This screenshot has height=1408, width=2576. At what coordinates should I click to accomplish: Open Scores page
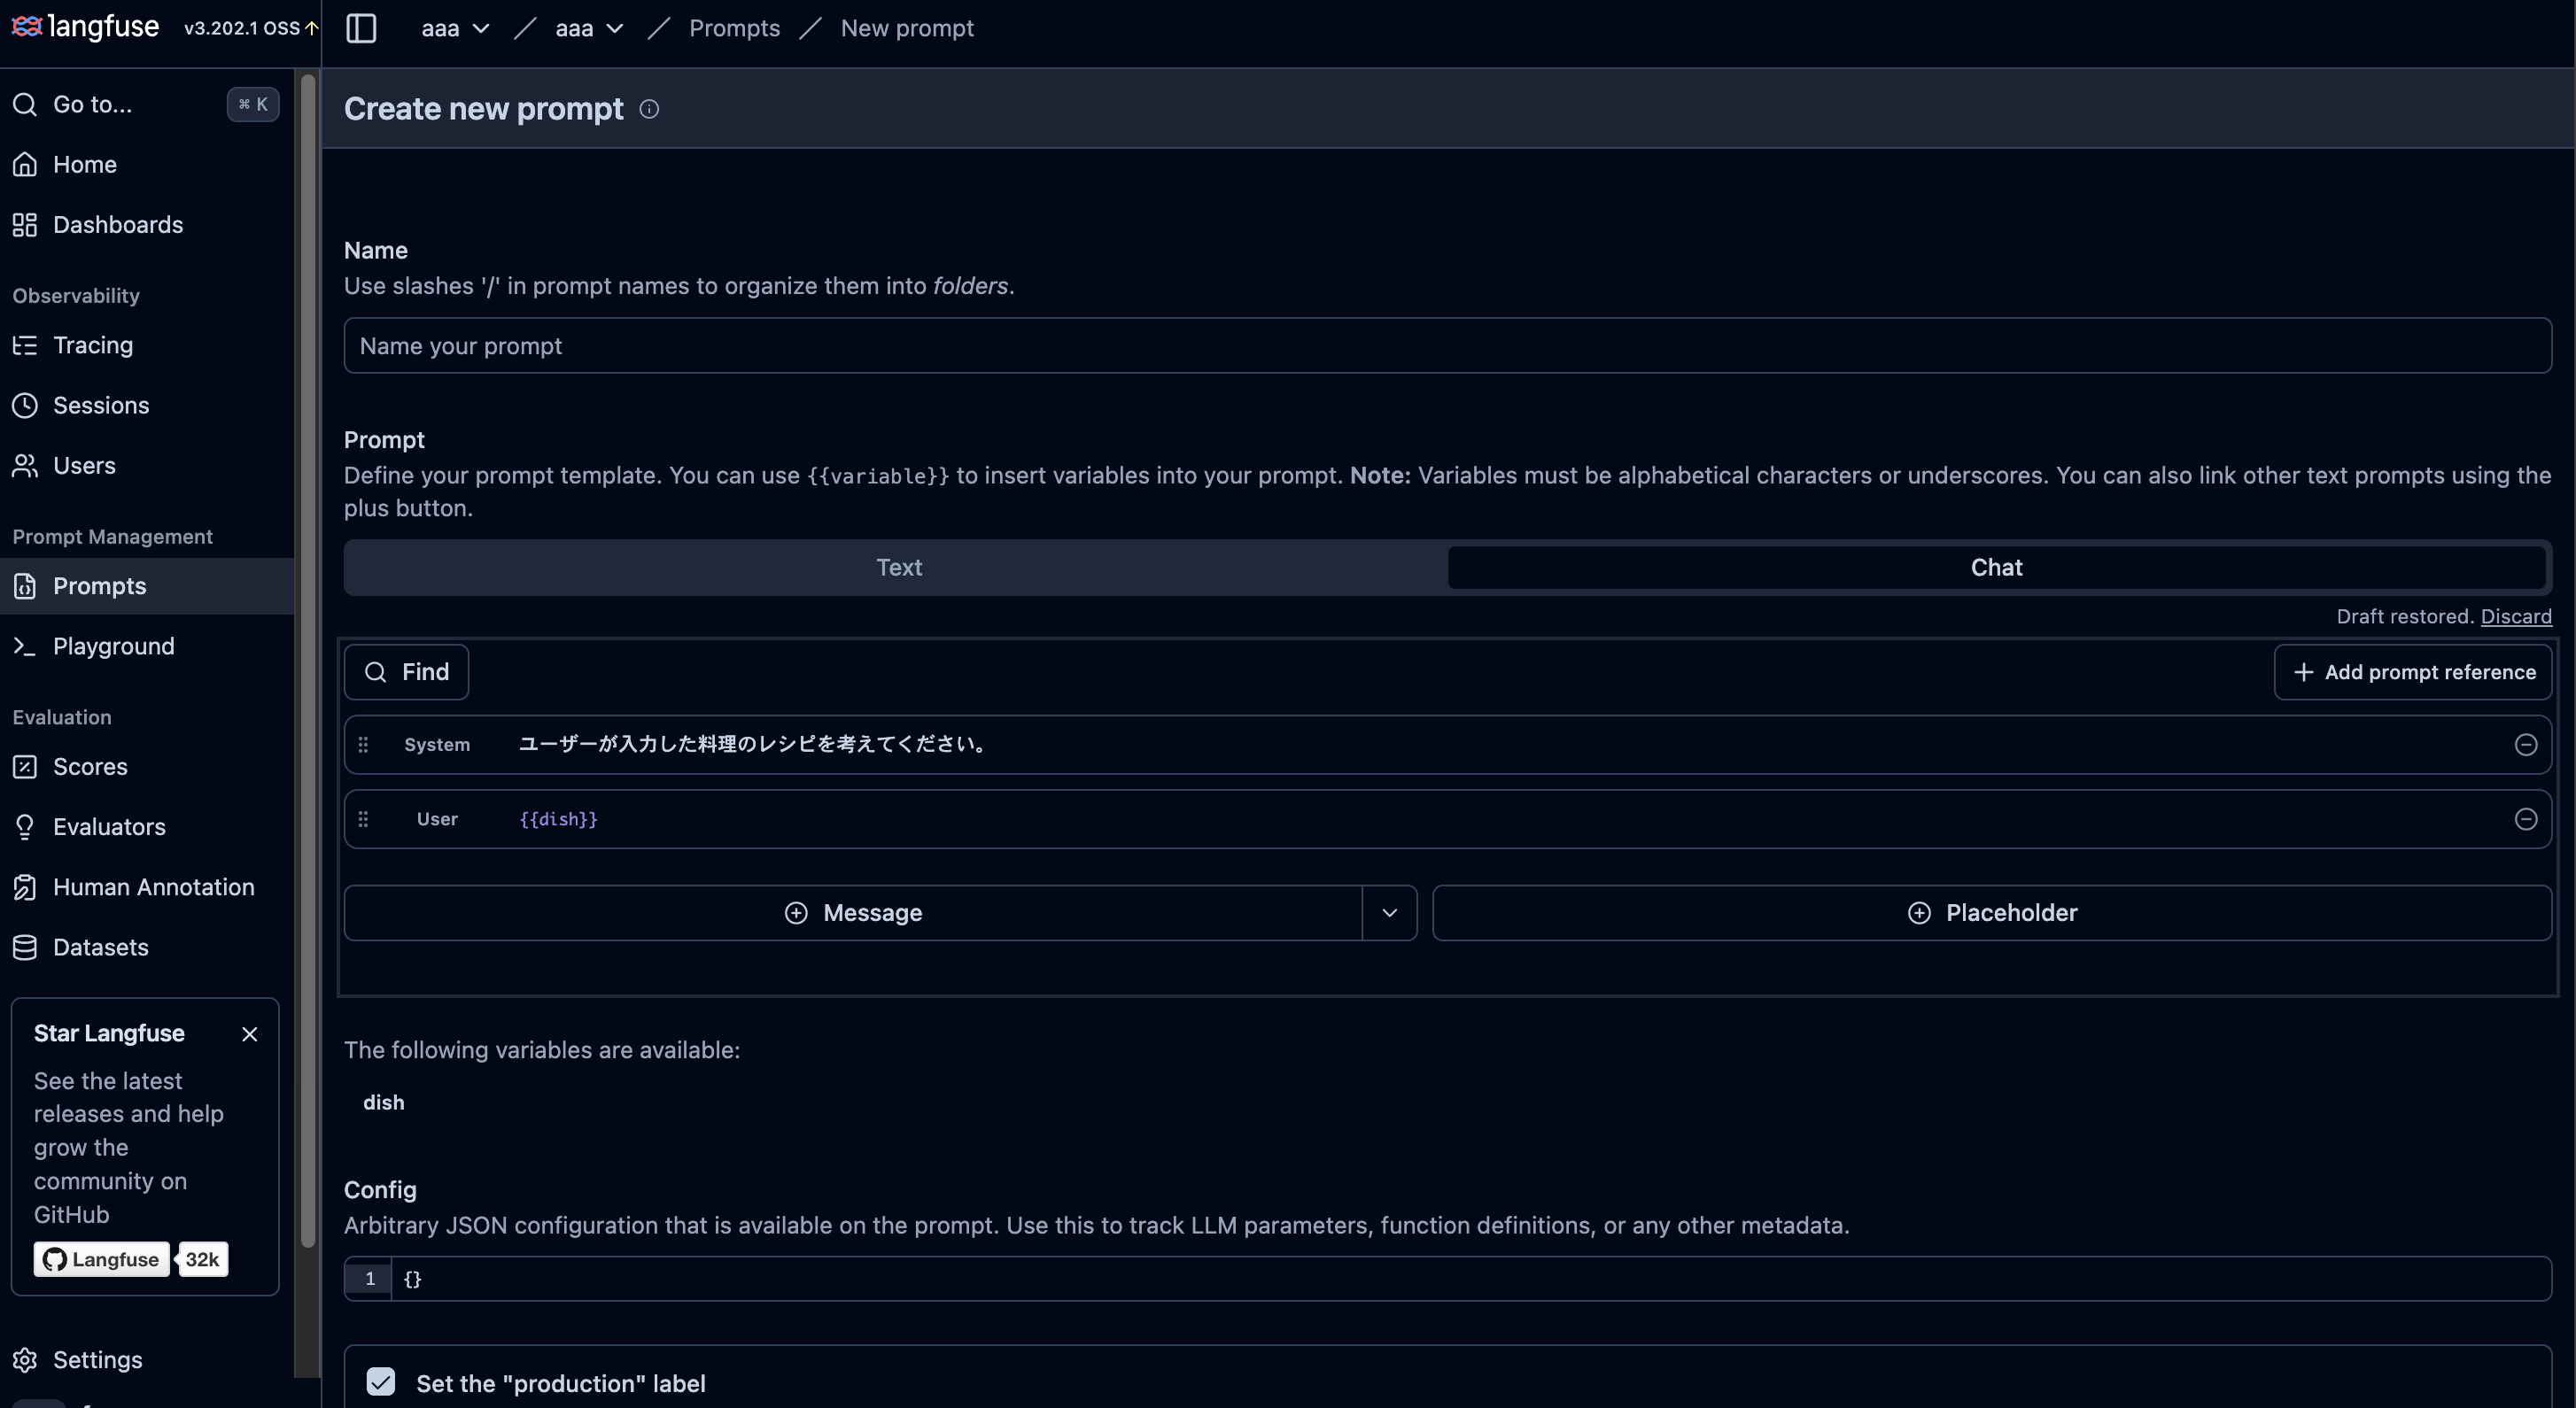pos(146,766)
